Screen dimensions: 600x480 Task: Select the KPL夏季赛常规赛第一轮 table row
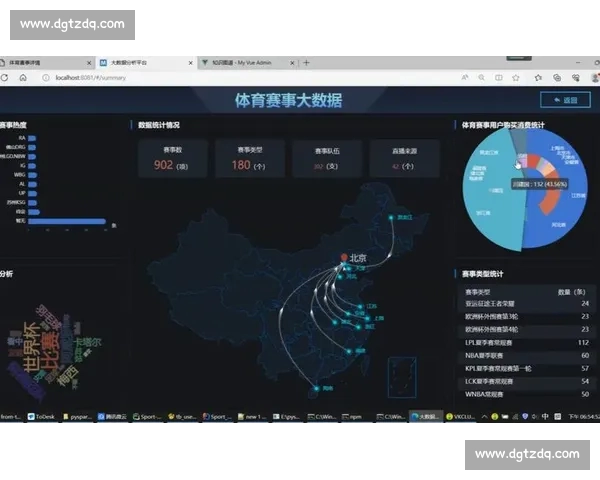click(527, 369)
